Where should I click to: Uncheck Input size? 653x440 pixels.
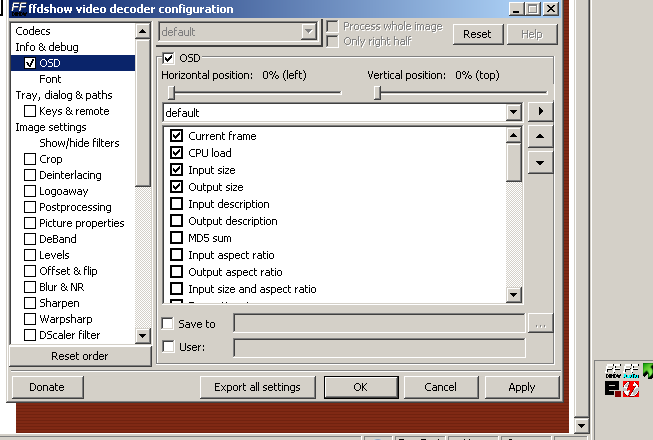pos(177,169)
